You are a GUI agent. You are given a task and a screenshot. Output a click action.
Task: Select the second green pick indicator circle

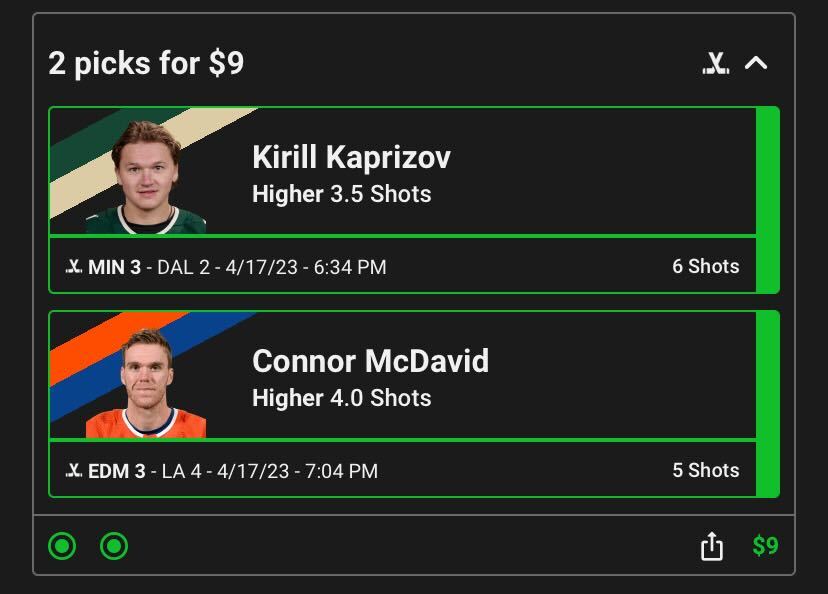[114, 546]
